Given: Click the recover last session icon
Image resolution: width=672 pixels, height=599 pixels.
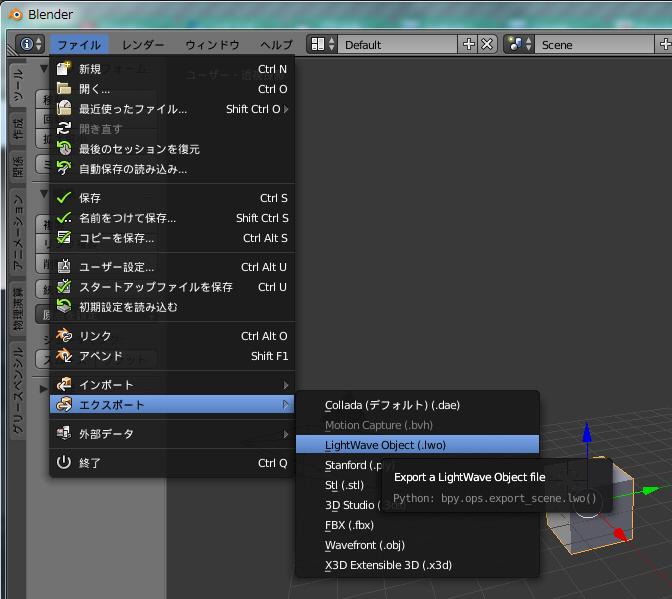Looking at the screenshot, I should (64, 149).
